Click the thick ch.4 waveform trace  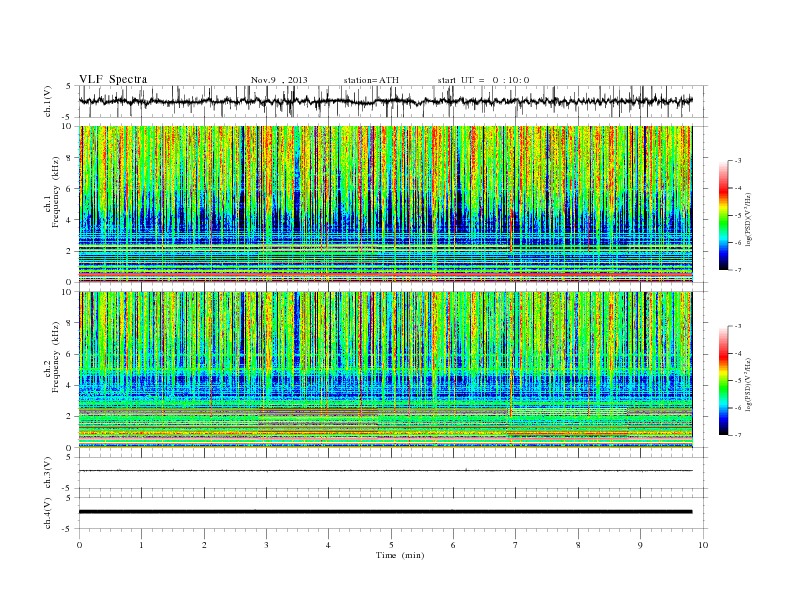(385, 512)
